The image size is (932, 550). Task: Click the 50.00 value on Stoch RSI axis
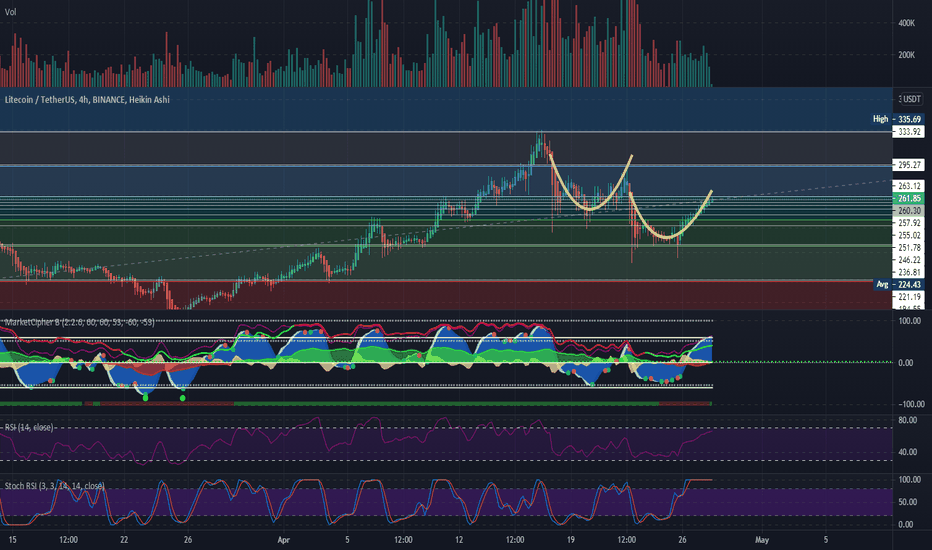906,502
